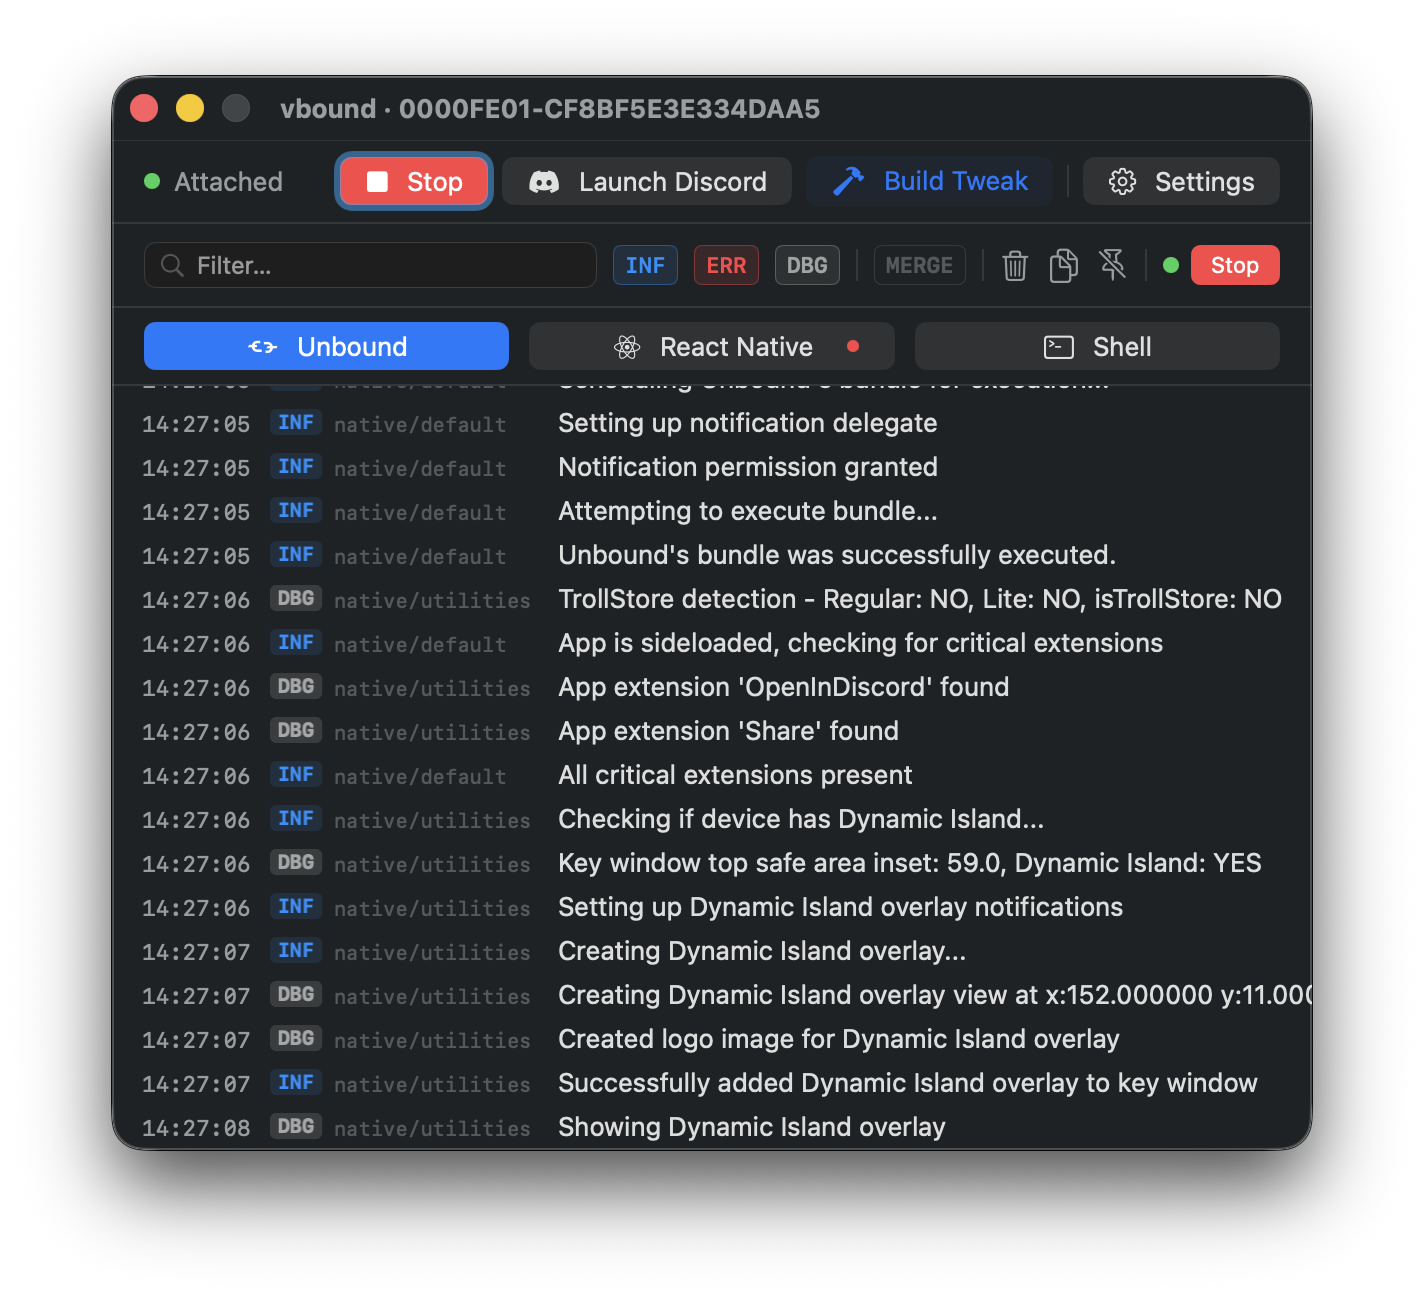1424x1298 pixels.
Task: Switch to the React Native tab
Action: (x=712, y=346)
